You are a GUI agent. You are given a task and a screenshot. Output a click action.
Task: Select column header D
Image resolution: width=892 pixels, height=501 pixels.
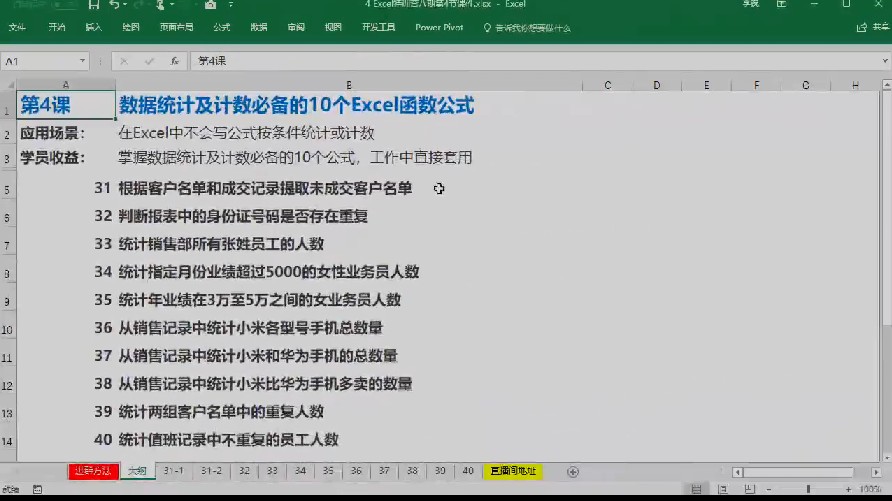click(x=656, y=85)
